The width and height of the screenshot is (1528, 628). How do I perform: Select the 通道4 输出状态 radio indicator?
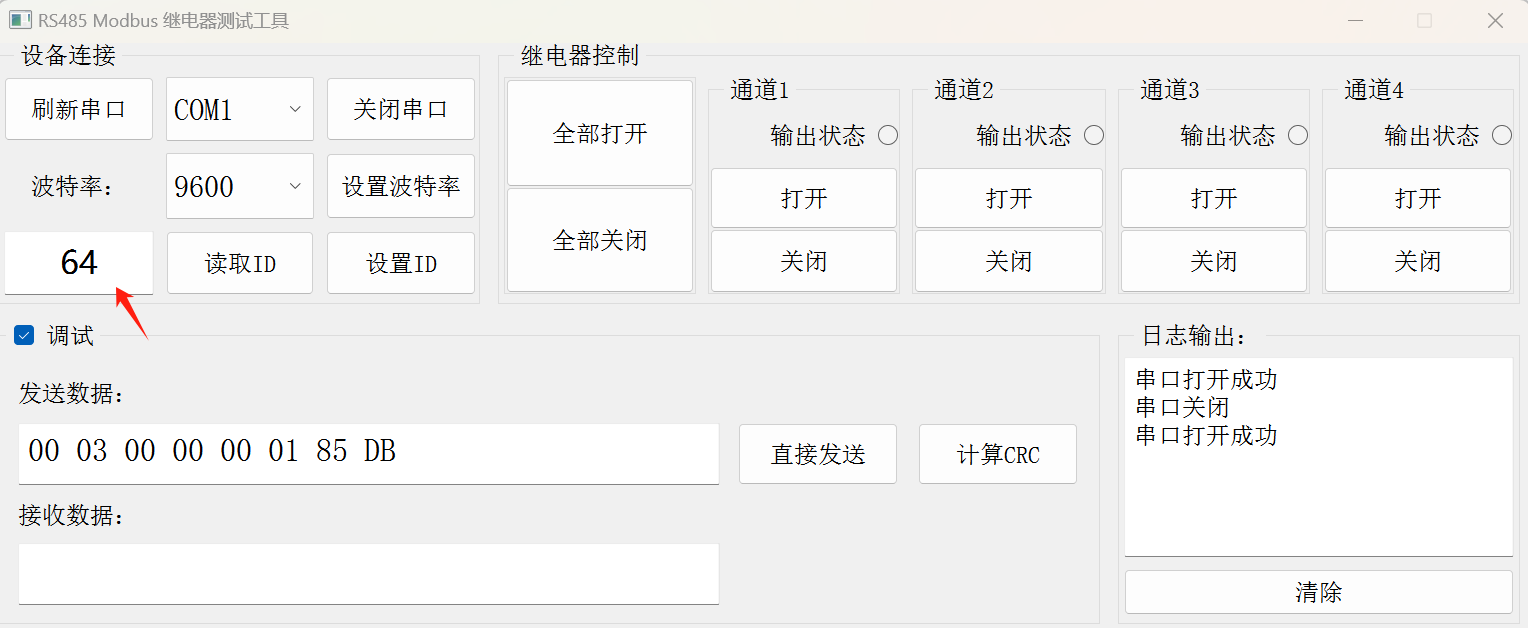coord(1502,135)
